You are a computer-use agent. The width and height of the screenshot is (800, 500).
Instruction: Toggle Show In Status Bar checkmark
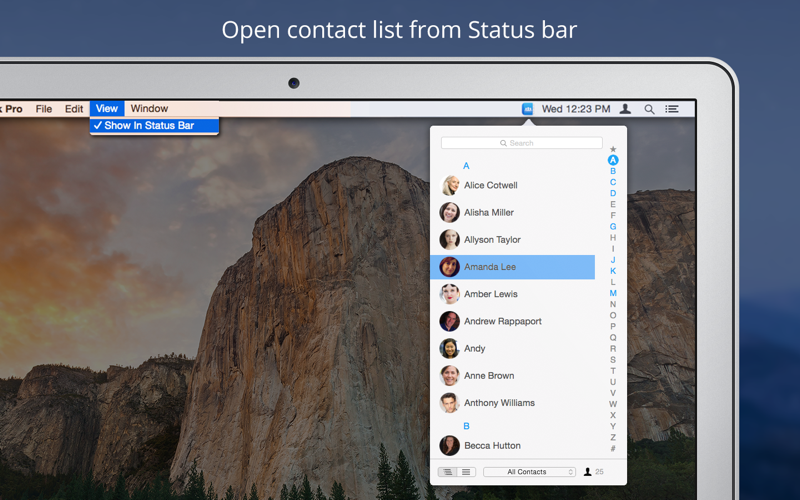coord(154,126)
